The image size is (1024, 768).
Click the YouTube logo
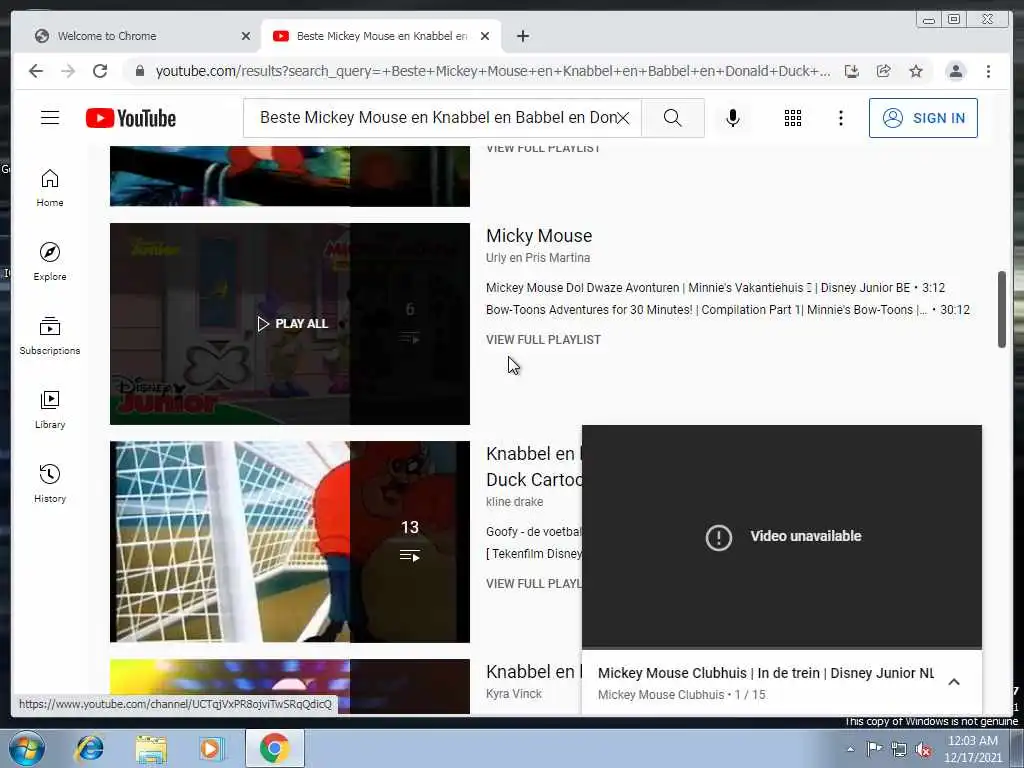131,118
